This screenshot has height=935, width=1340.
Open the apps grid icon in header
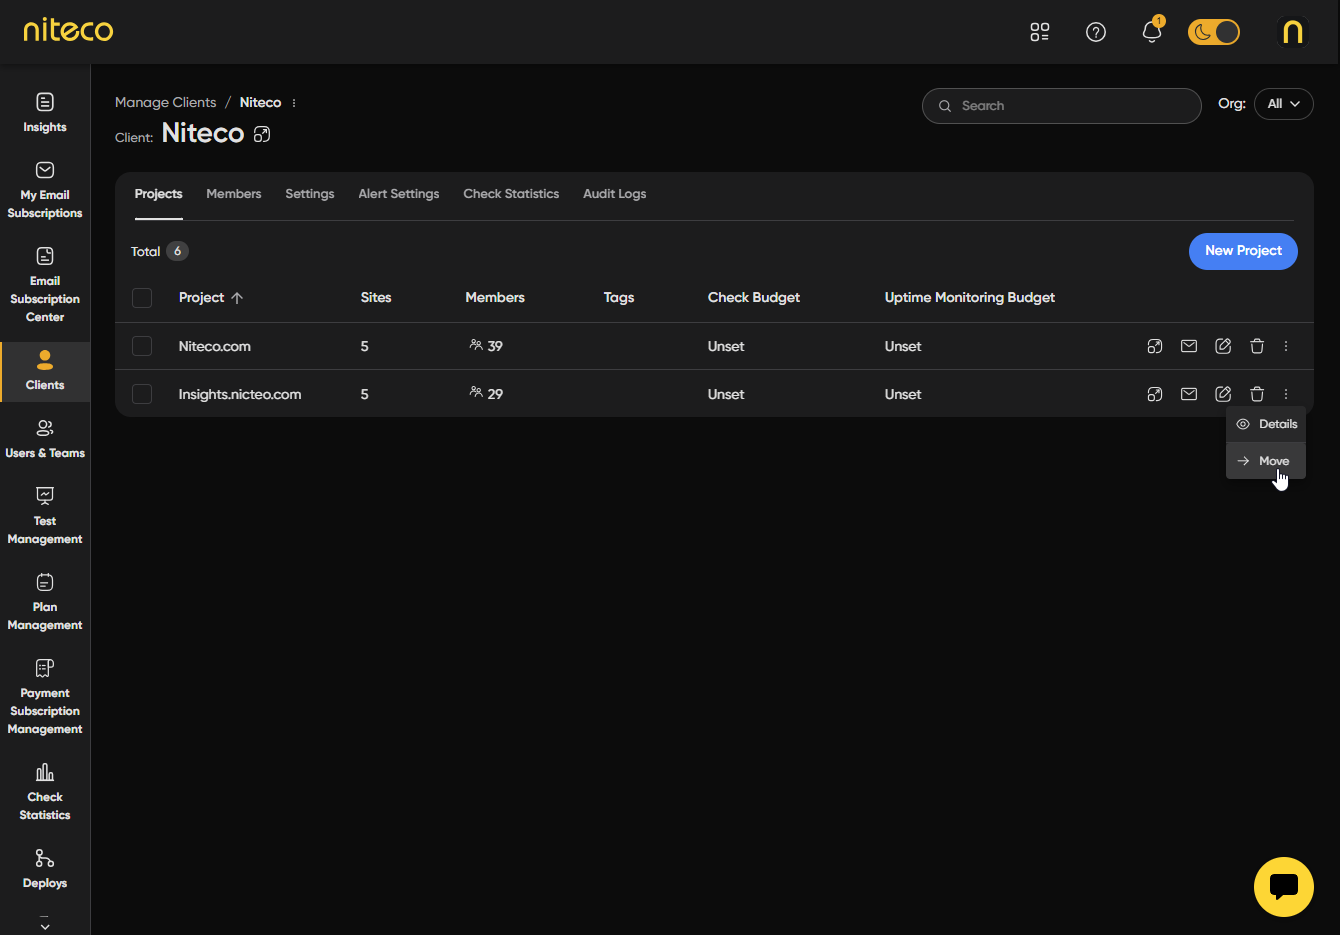(1040, 32)
